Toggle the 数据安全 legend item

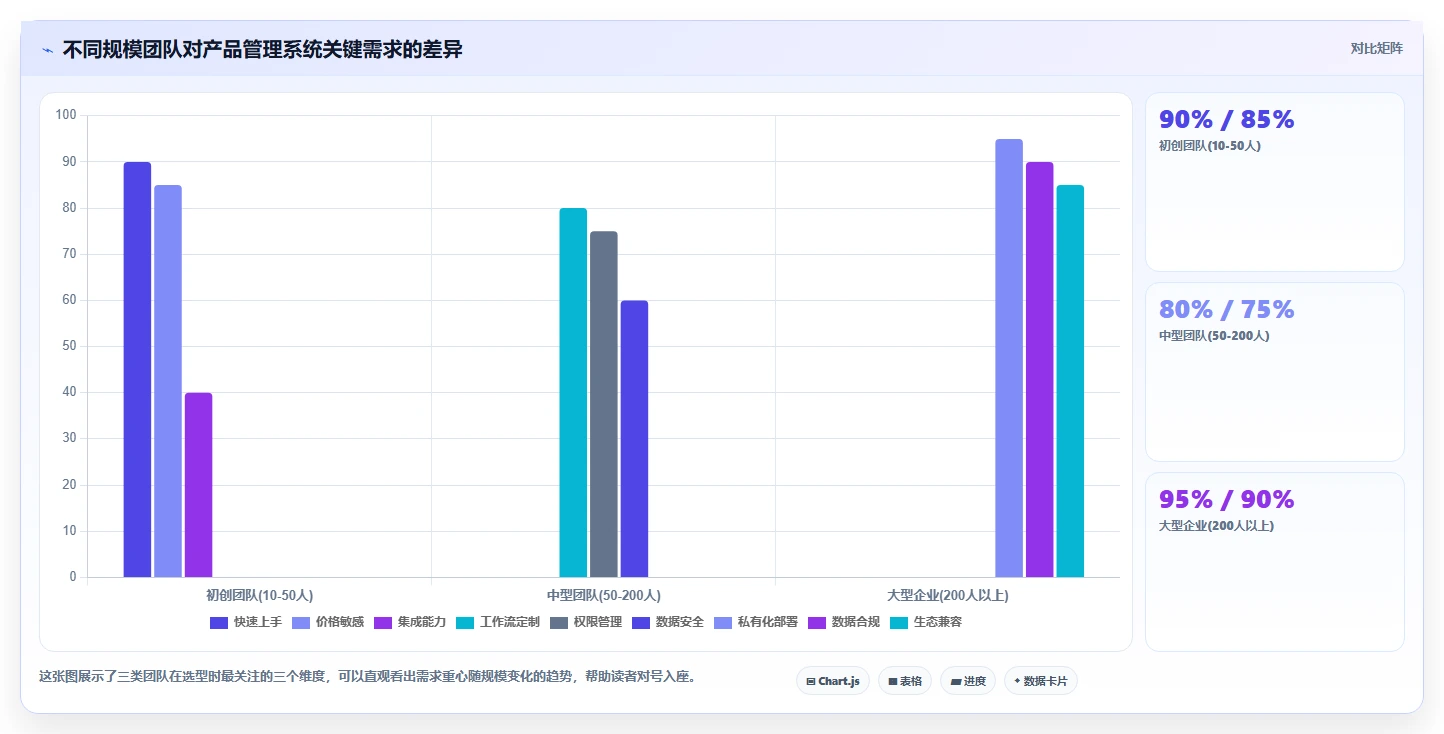coord(668,622)
